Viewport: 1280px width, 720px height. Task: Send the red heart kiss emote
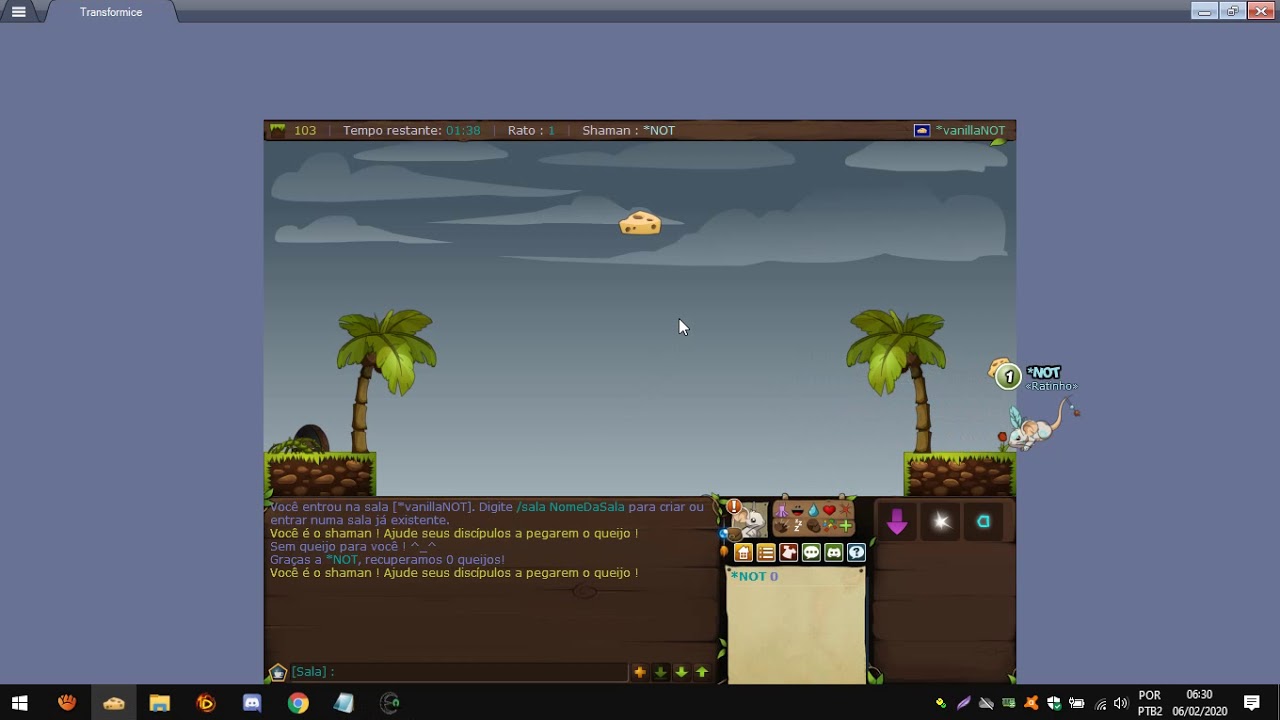[x=830, y=510]
